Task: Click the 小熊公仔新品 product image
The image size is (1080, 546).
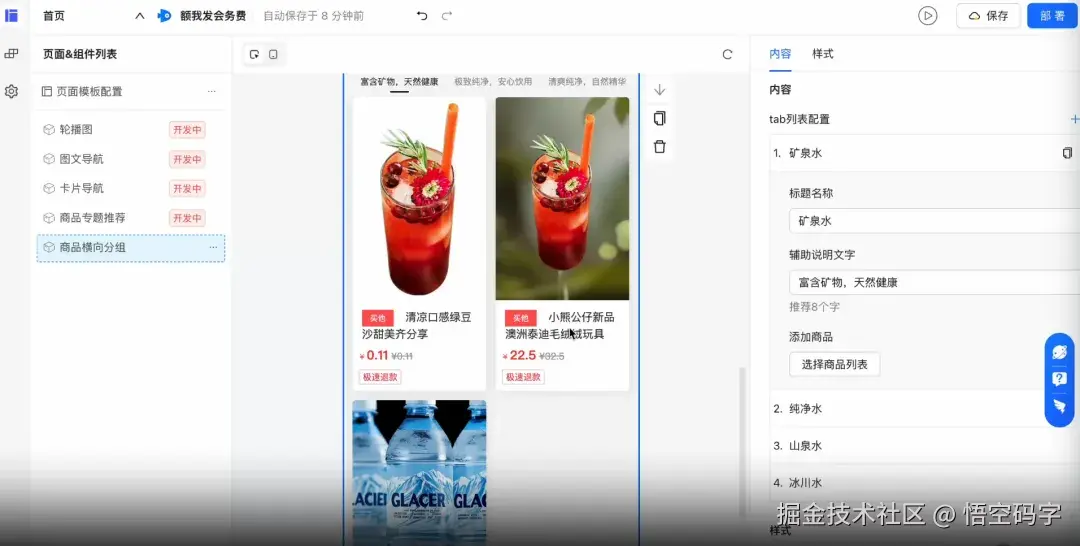Action: coord(562,198)
